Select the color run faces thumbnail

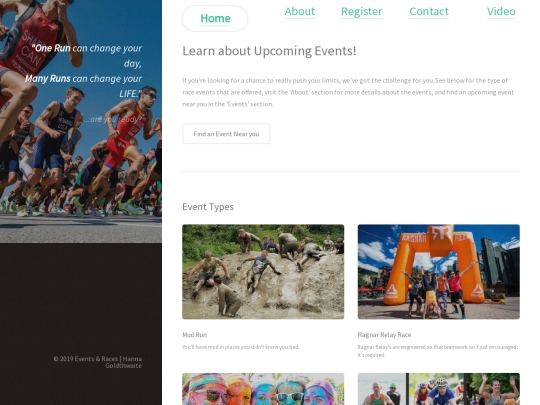pos(263,389)
